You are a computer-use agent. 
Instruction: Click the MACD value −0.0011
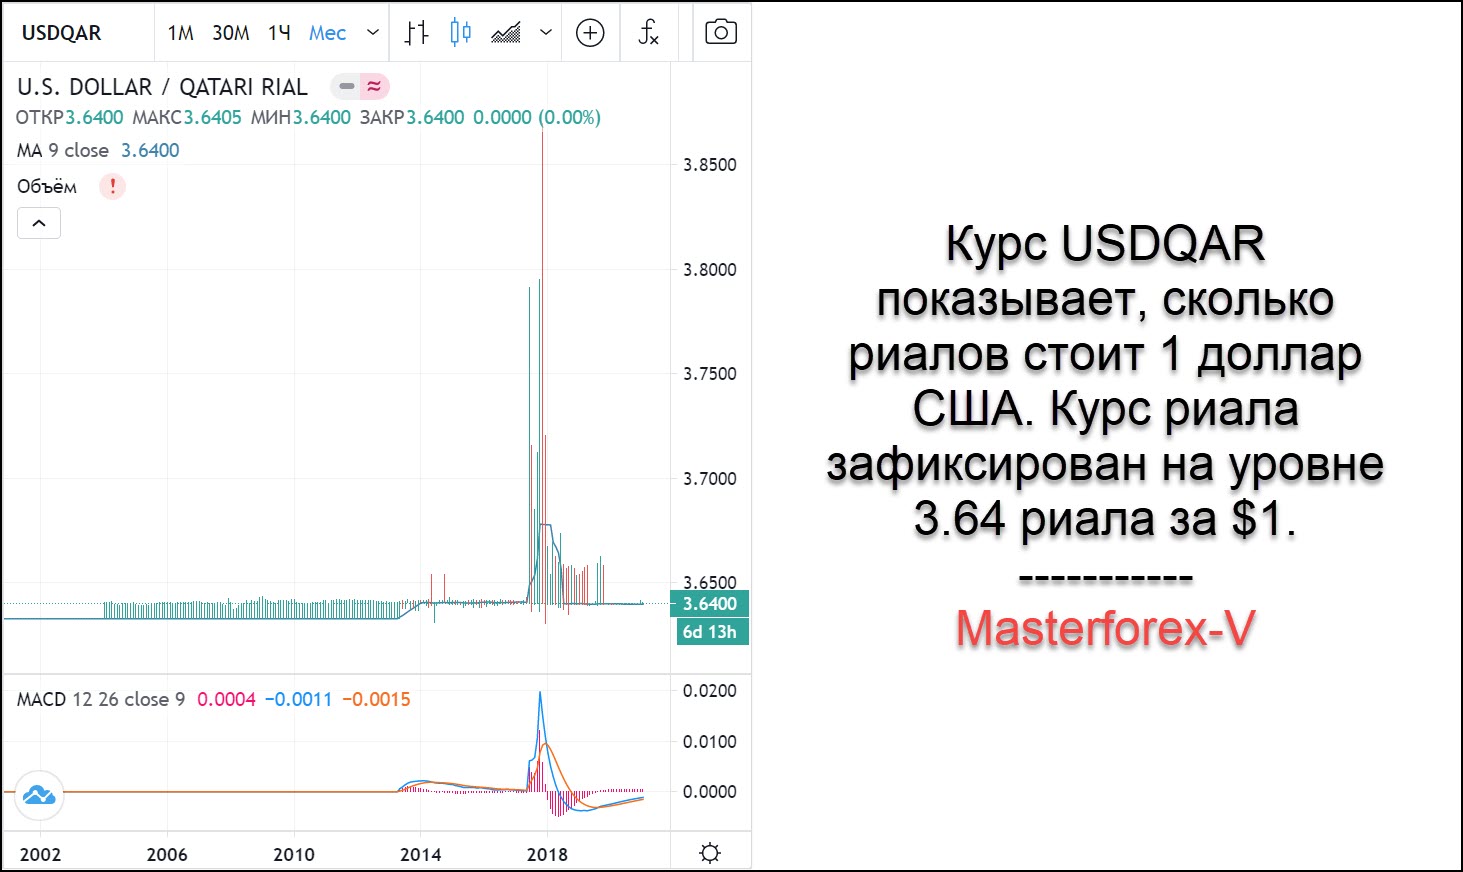(x=298, y=699)
